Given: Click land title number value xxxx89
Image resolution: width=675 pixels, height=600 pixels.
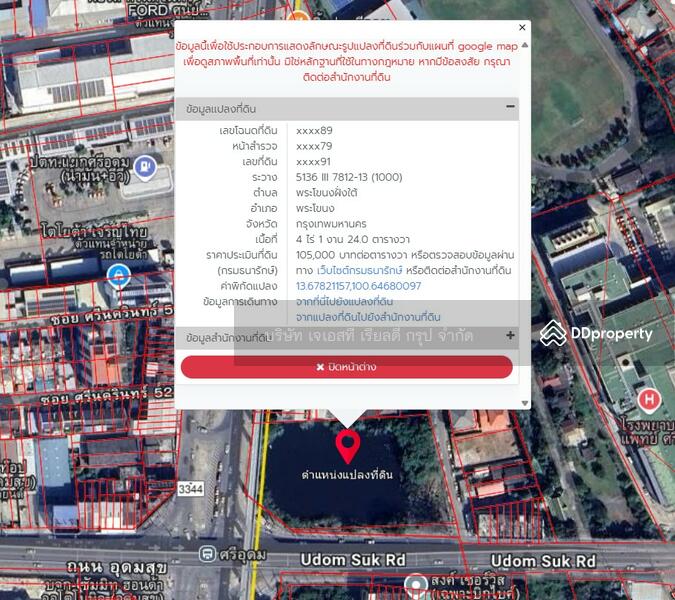Looking at the screenshot, I should (314, 130).
